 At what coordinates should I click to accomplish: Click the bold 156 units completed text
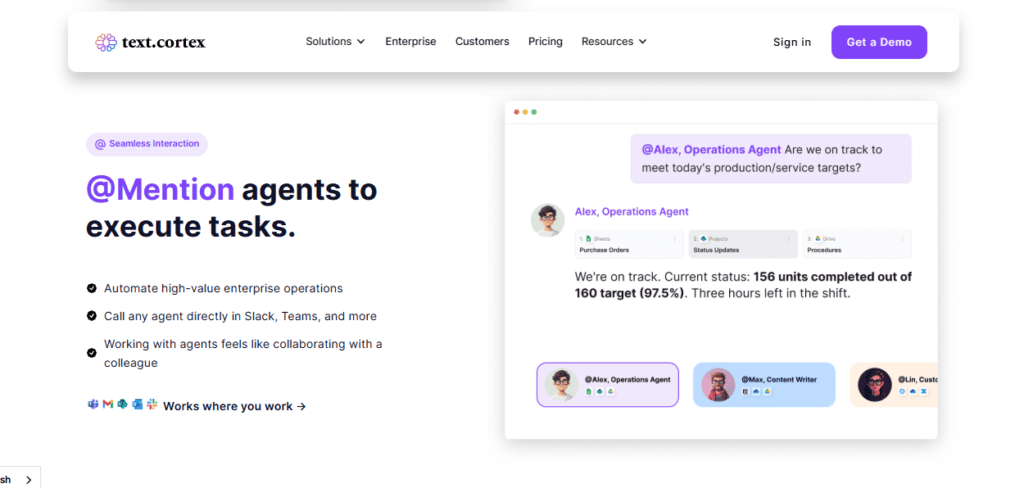click(743, 285)
